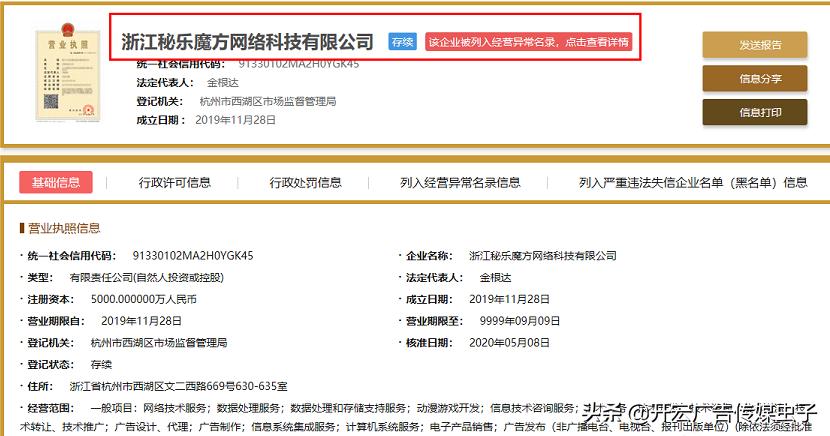The height and width of the screenshot is (436, 830).
Task: Click header 成立日期 value 2019年11月28日
Action: [x=236, y=120]
